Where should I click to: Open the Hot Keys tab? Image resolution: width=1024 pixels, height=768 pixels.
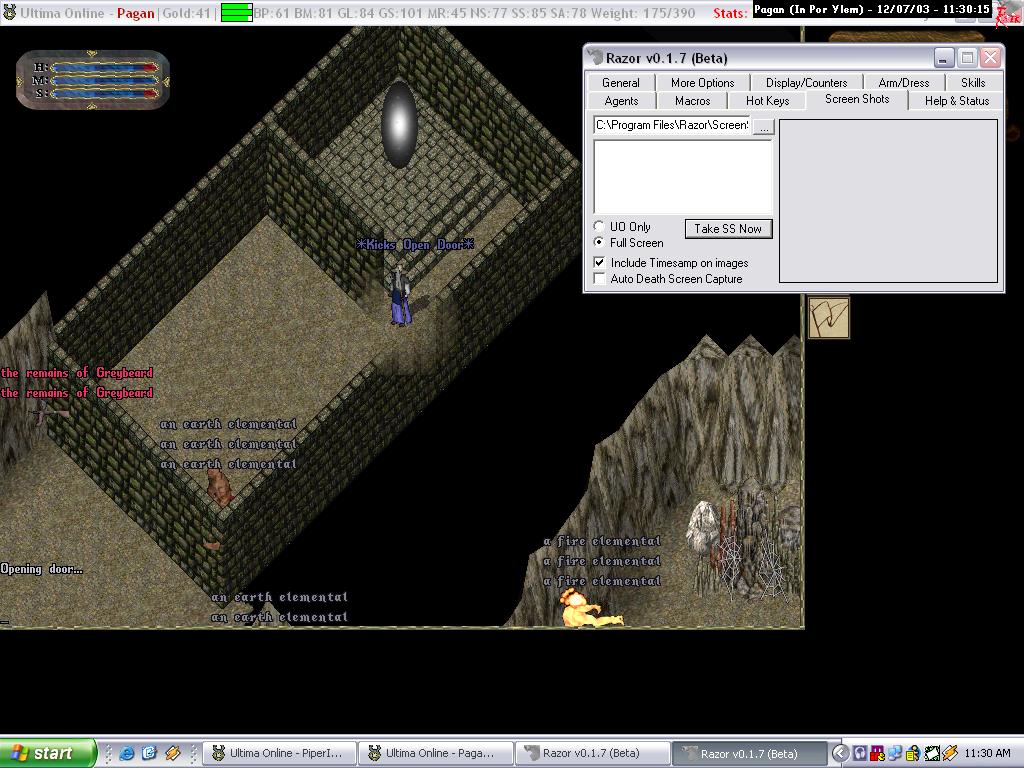pyautogui.click(x=767, y=101)
